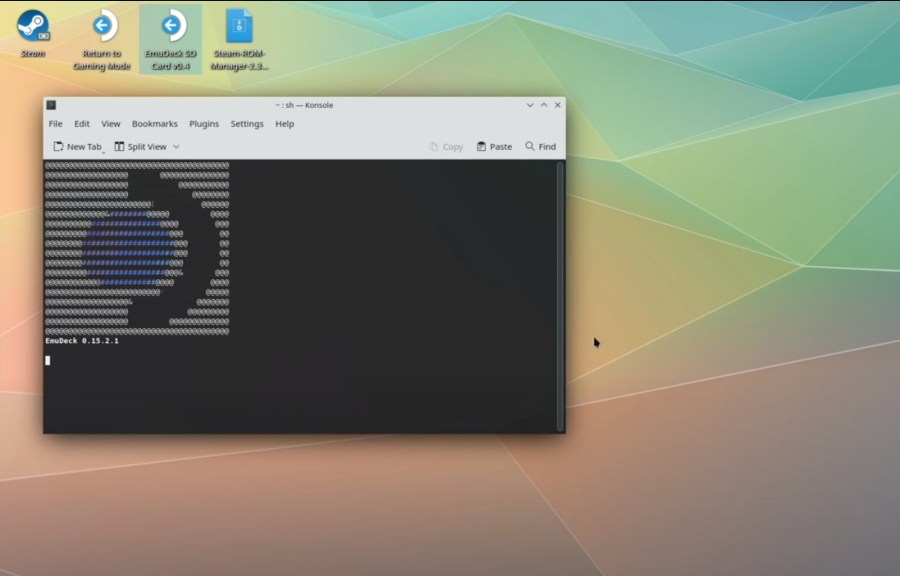This screenshot has height=576, width=900.
Task: Open the Plugins menu
Action: [204, 124]
